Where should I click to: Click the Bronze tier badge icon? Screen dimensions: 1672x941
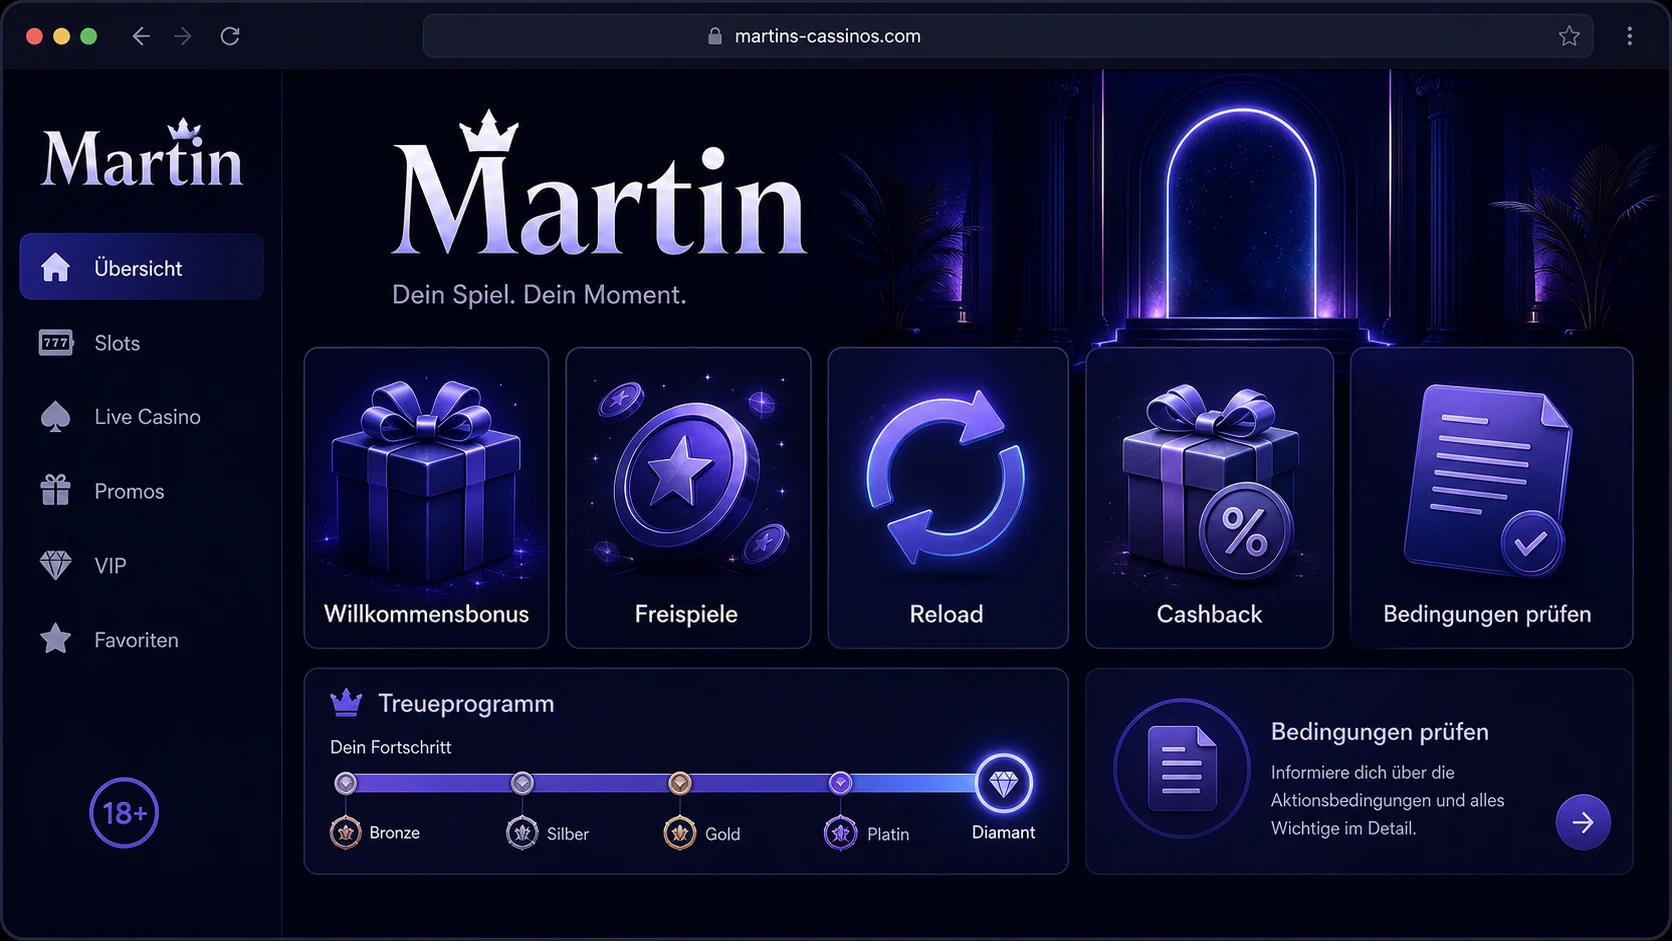coord(346,832)
